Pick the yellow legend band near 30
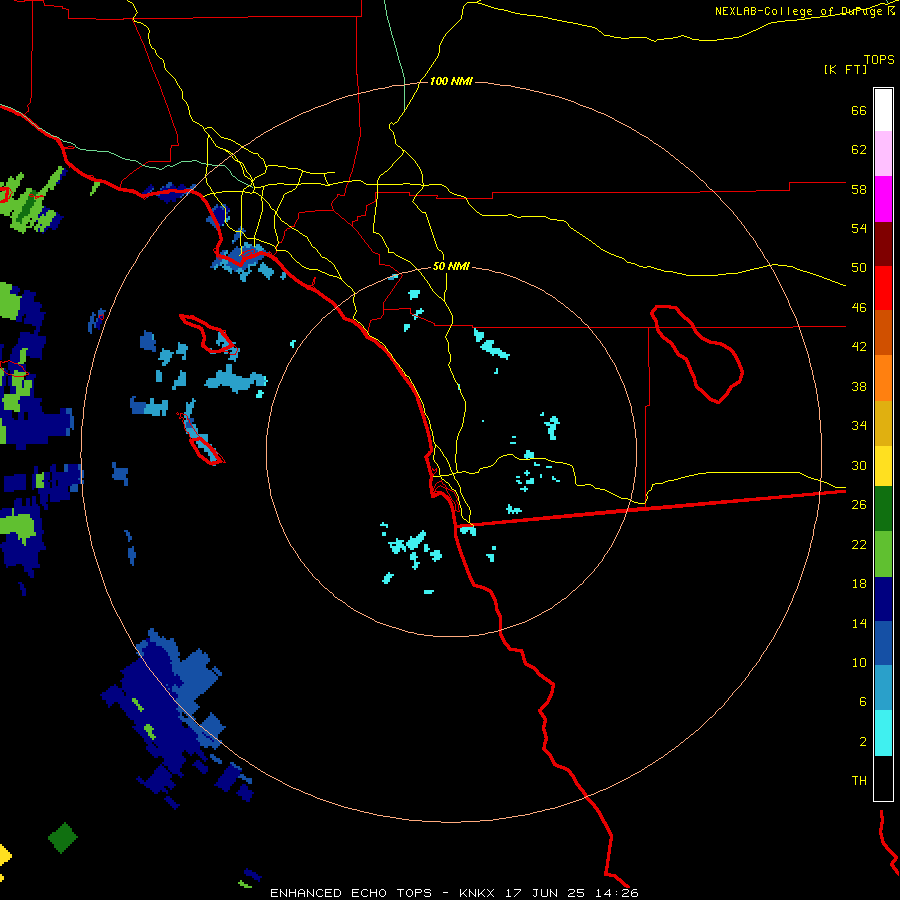The image size is (900, 900). pos(883,465)
